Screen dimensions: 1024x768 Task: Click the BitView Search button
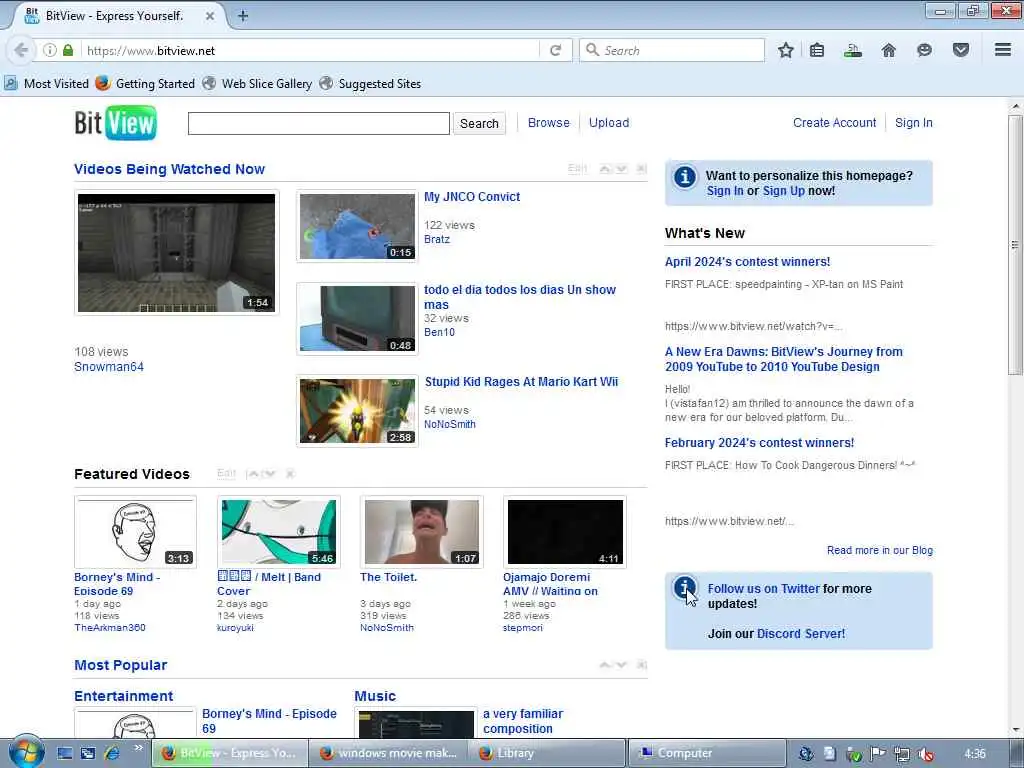(x=479, y=123)
